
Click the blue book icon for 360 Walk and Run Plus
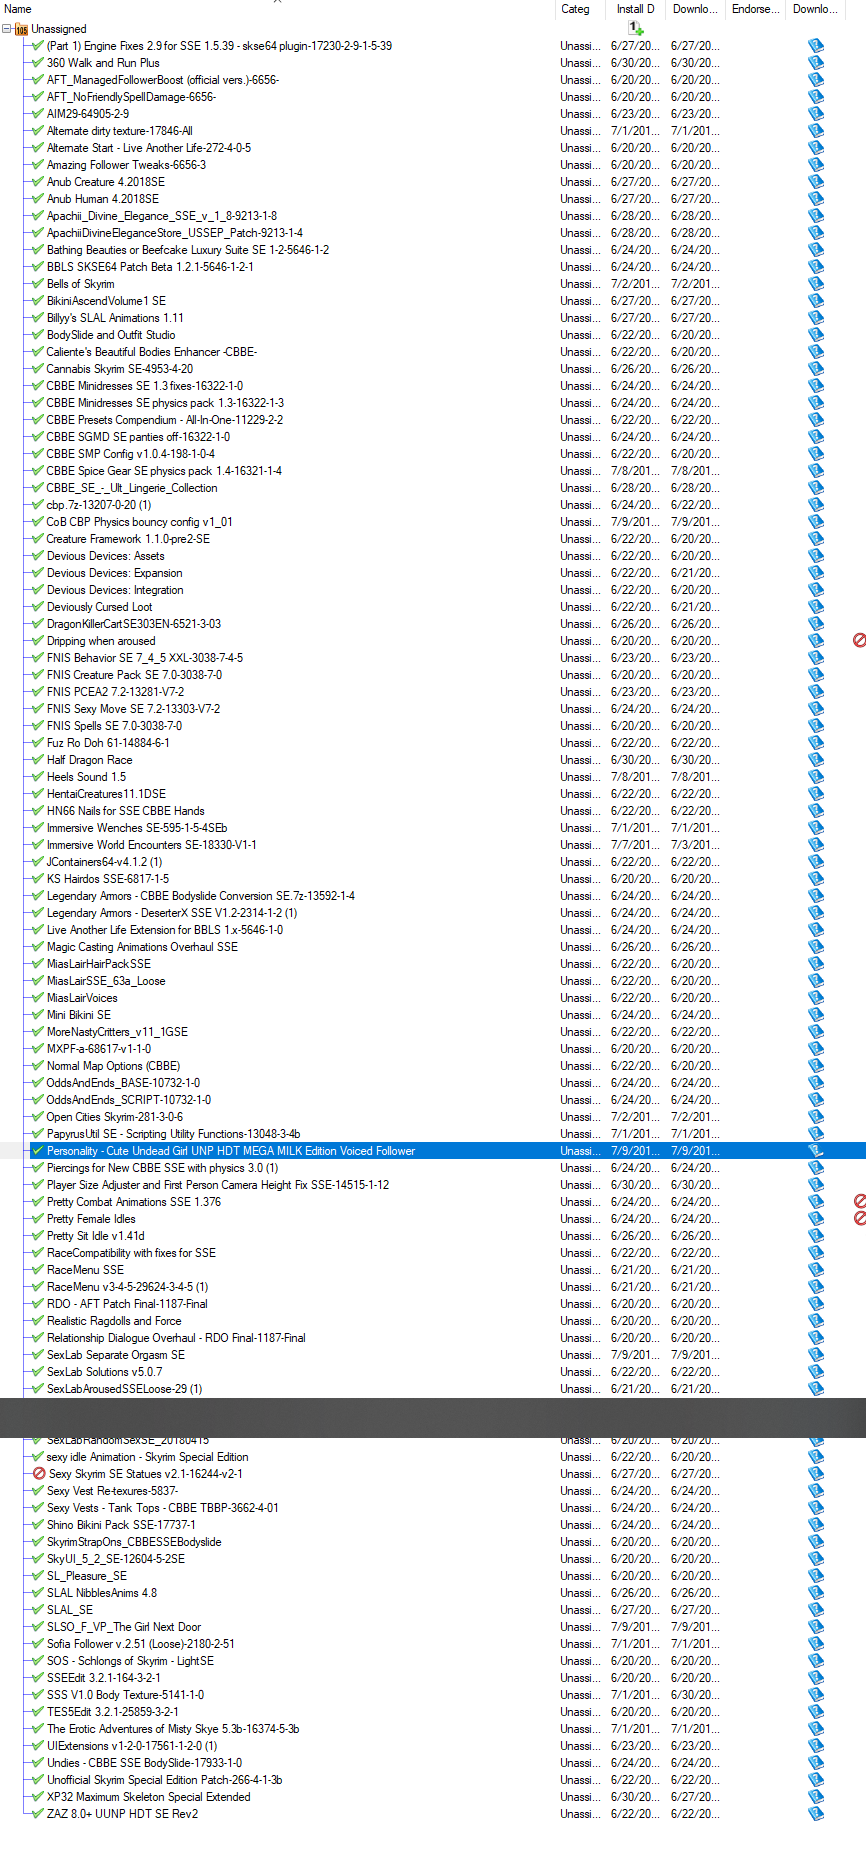coord(816,63)
